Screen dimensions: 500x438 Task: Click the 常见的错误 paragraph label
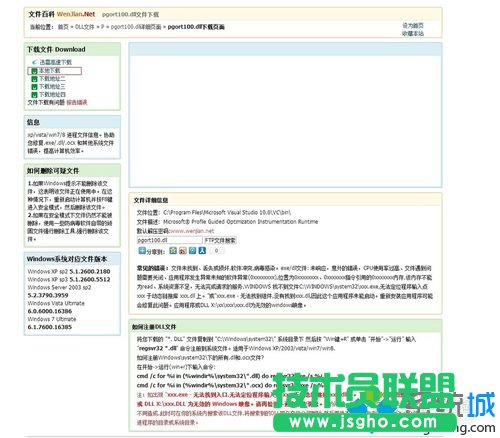pyautogui.click(x=153, y=268)
